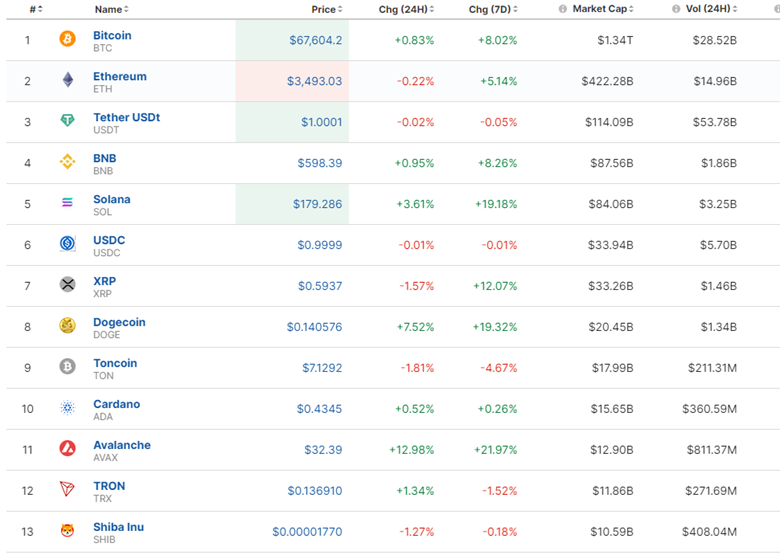
Task: Click the BNB yellow logo
Action: tap(67, 162)
